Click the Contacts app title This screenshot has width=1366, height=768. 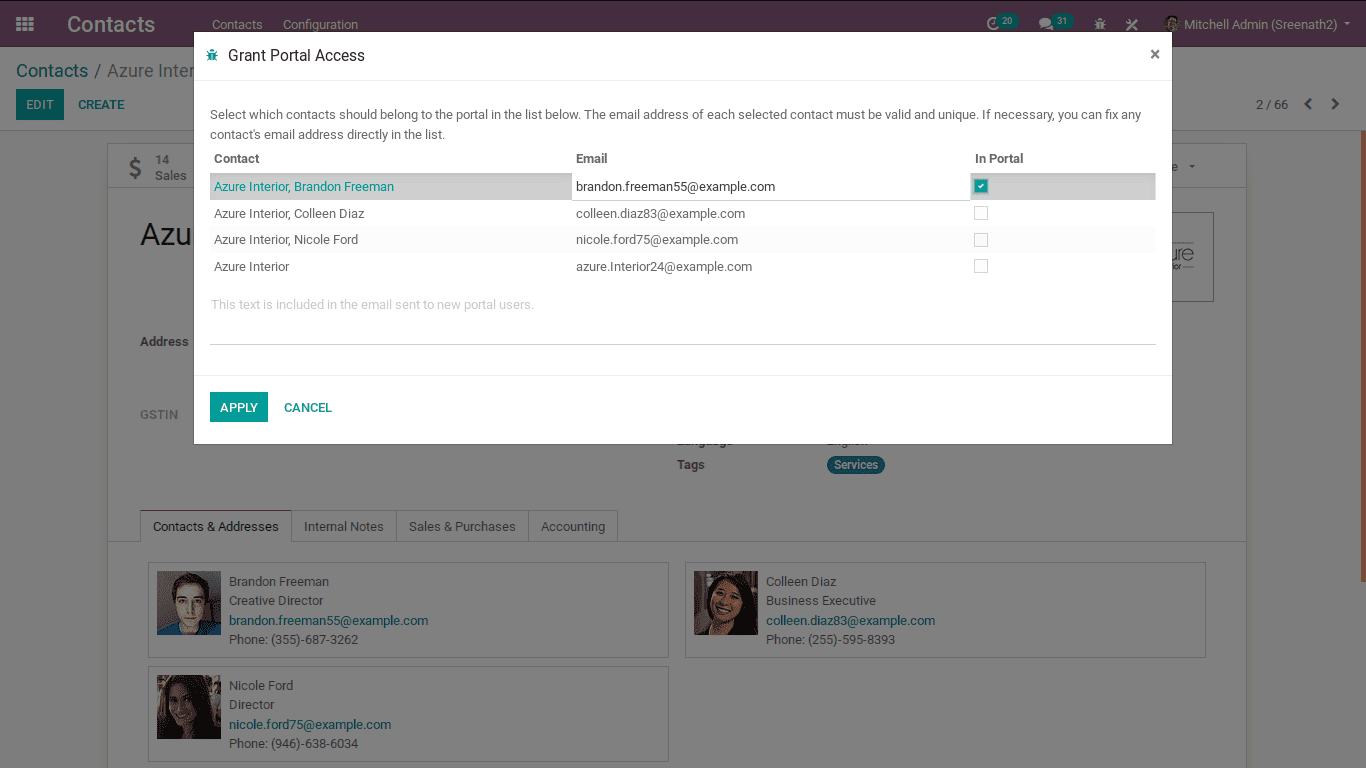pos(111,24)
